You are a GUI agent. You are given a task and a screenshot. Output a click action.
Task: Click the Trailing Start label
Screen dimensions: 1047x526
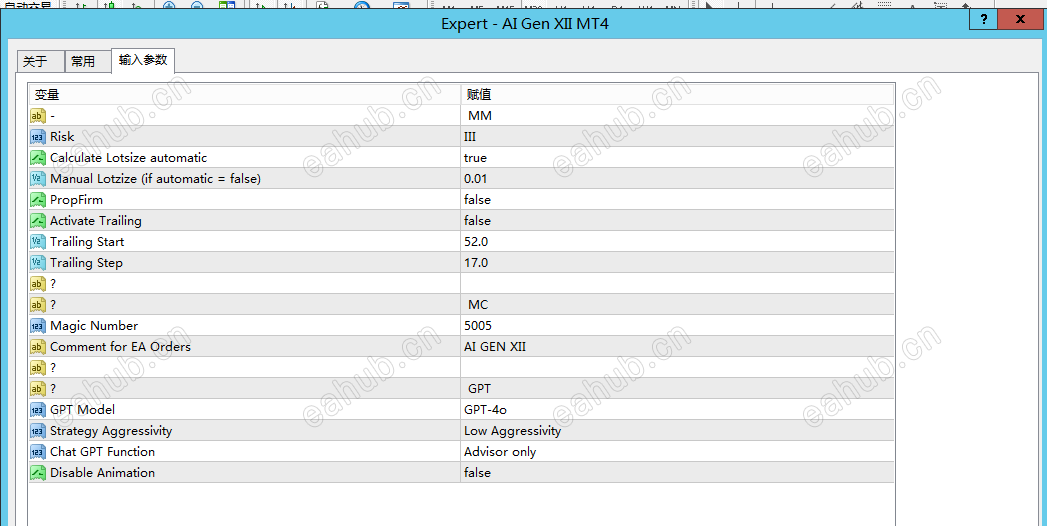pyautogui.click(x=87, y=242)
